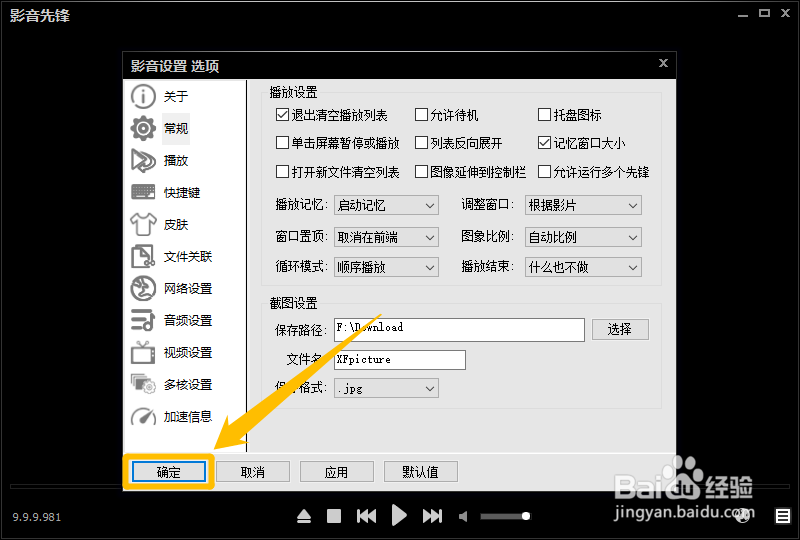Open the 加速信息 speedometer icon
The height and width of the screenshot is (540, 800).
(143, 416)
